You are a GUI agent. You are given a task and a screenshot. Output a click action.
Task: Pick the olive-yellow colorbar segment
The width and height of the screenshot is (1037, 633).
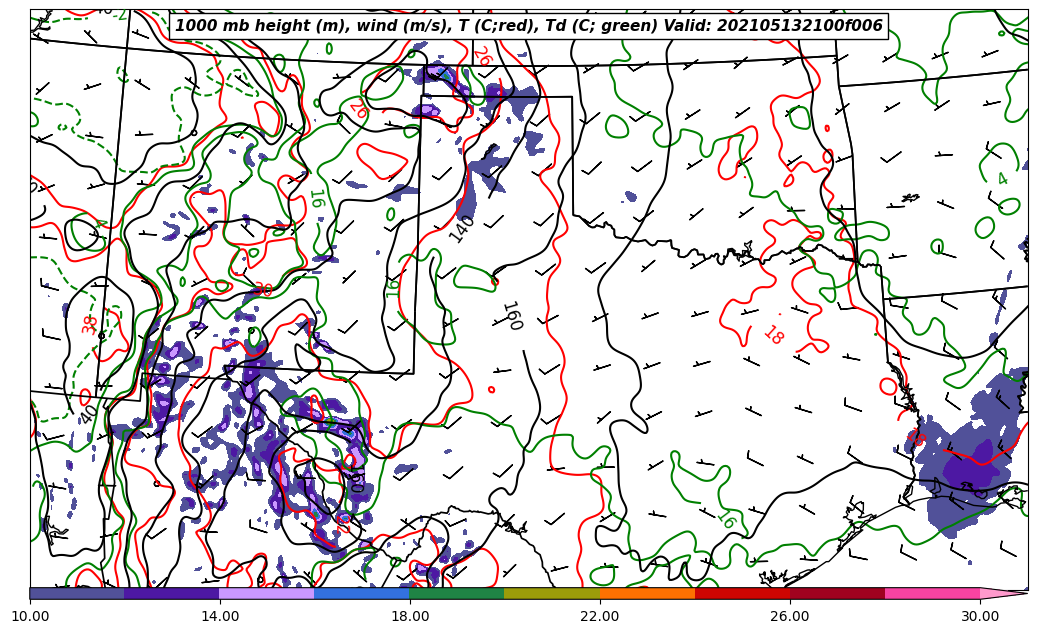pos(552,593)
